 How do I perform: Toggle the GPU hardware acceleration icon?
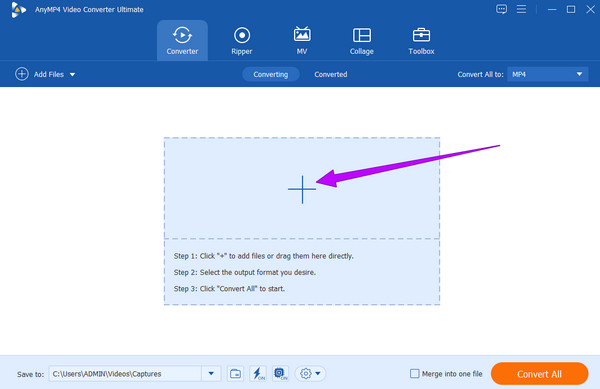click(x=280, y=374)
